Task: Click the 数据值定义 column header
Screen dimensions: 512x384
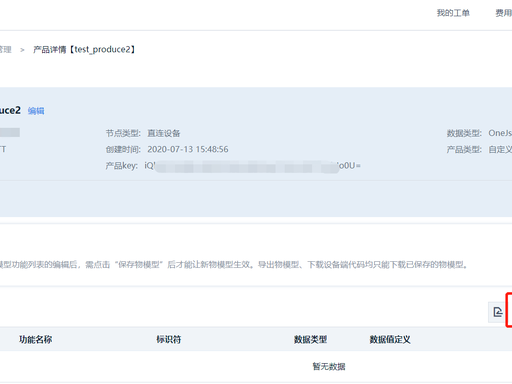Action: pos(390,339)
